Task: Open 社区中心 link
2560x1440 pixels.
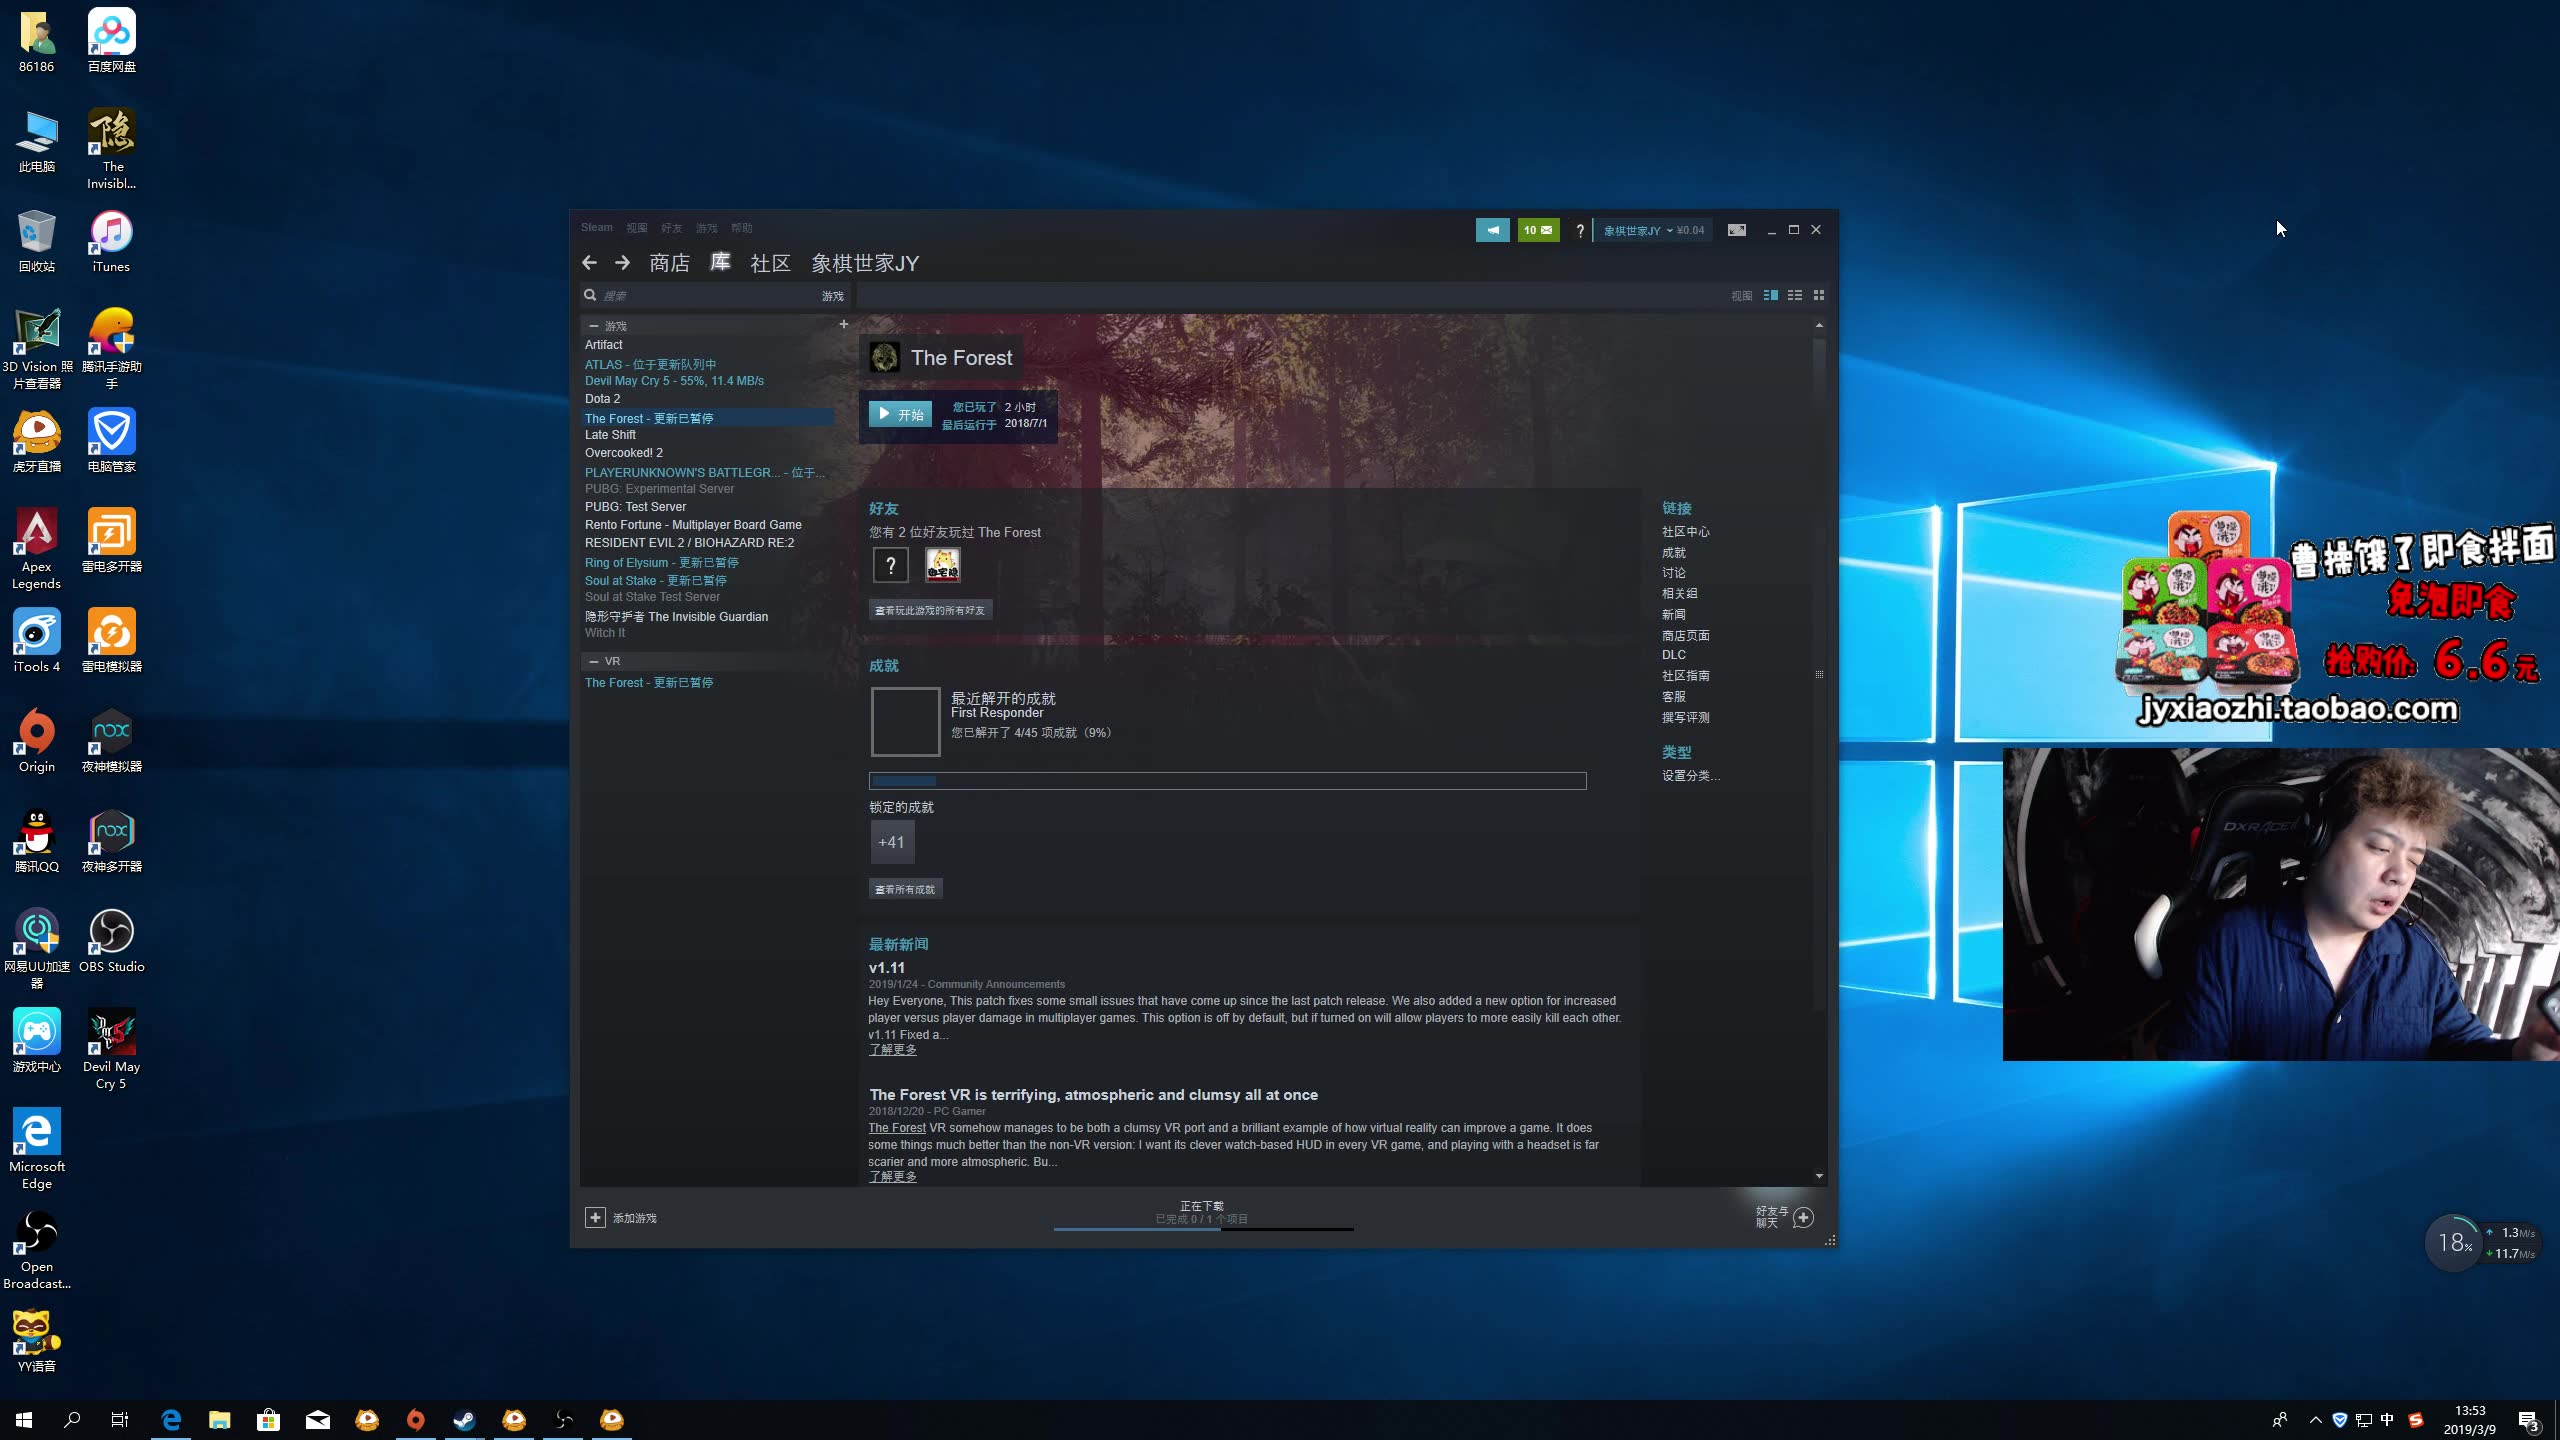Action: point(1685,532)
